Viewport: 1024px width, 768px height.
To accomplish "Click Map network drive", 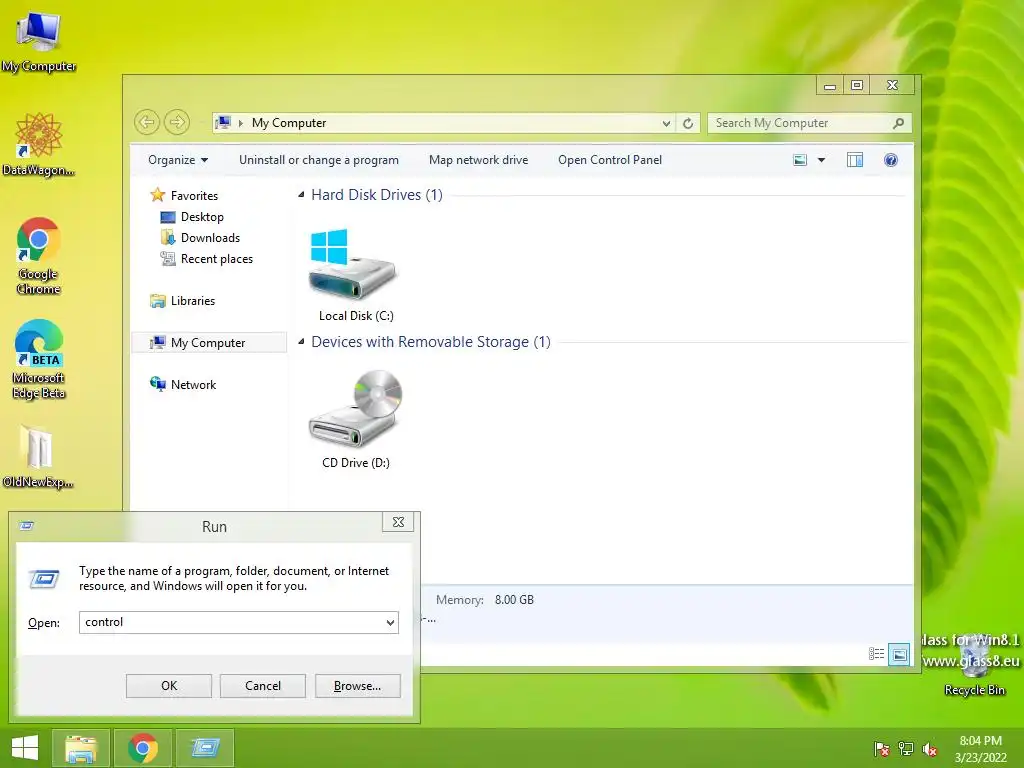I will tap(479, 160).
